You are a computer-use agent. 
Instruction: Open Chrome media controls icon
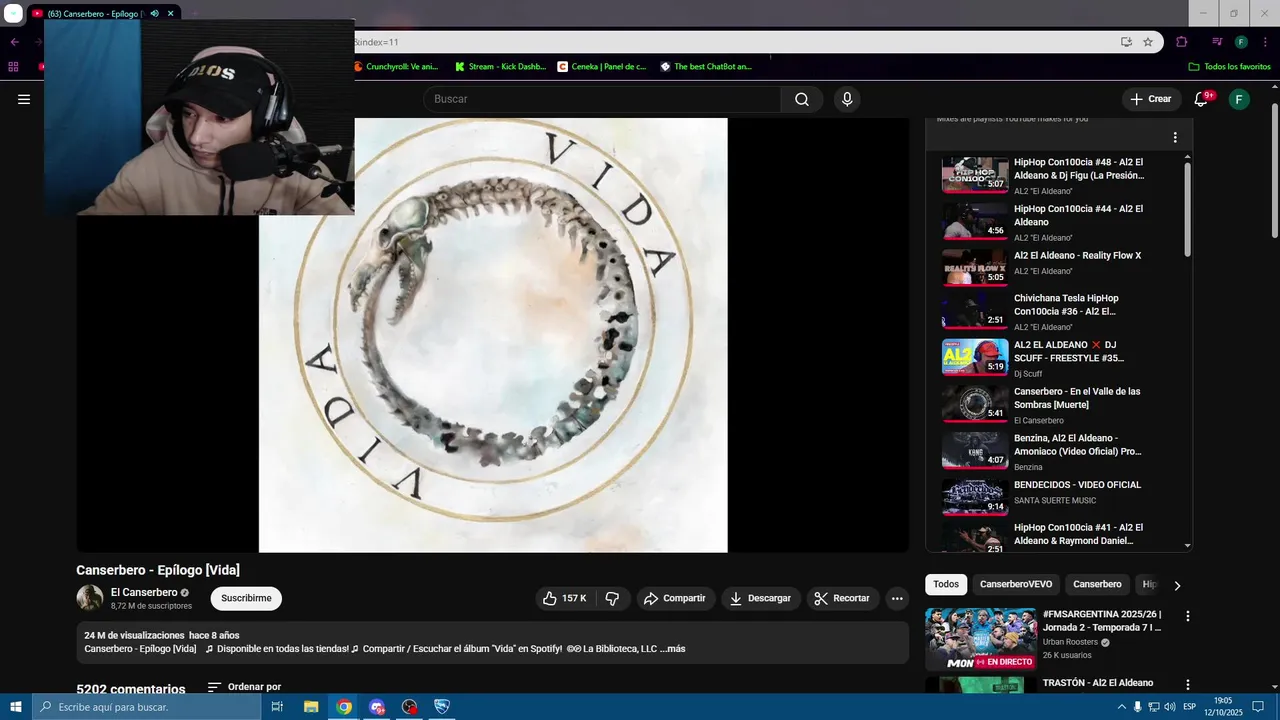(1217, 42)
